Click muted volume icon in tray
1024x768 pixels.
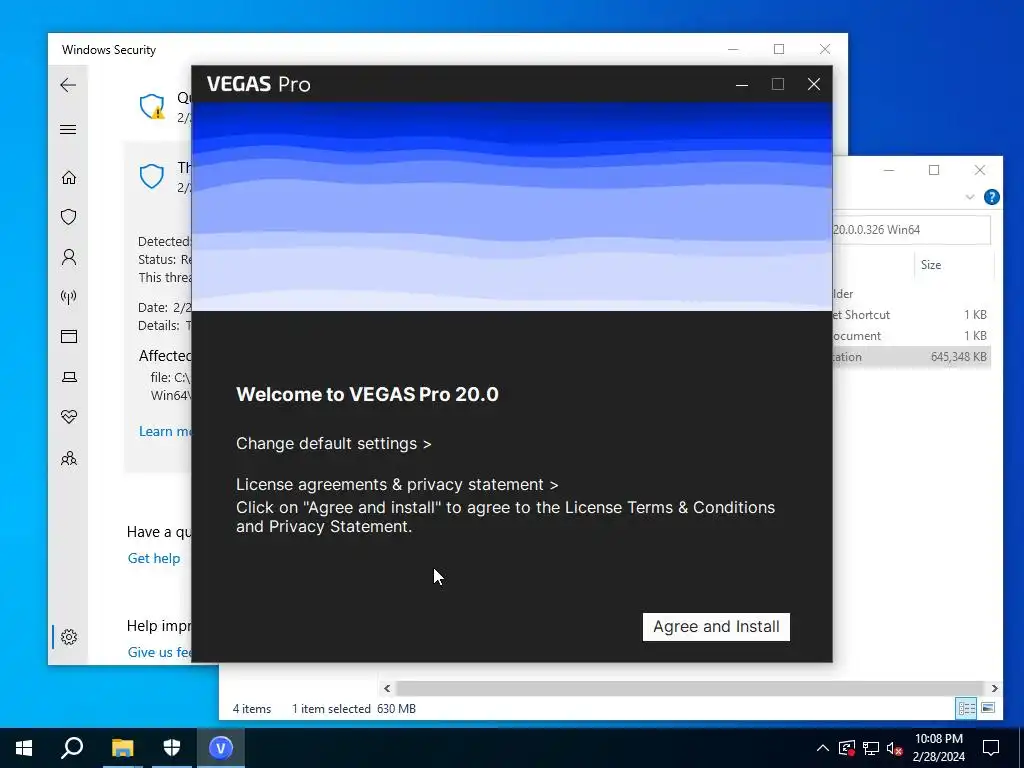coord(895,748)
